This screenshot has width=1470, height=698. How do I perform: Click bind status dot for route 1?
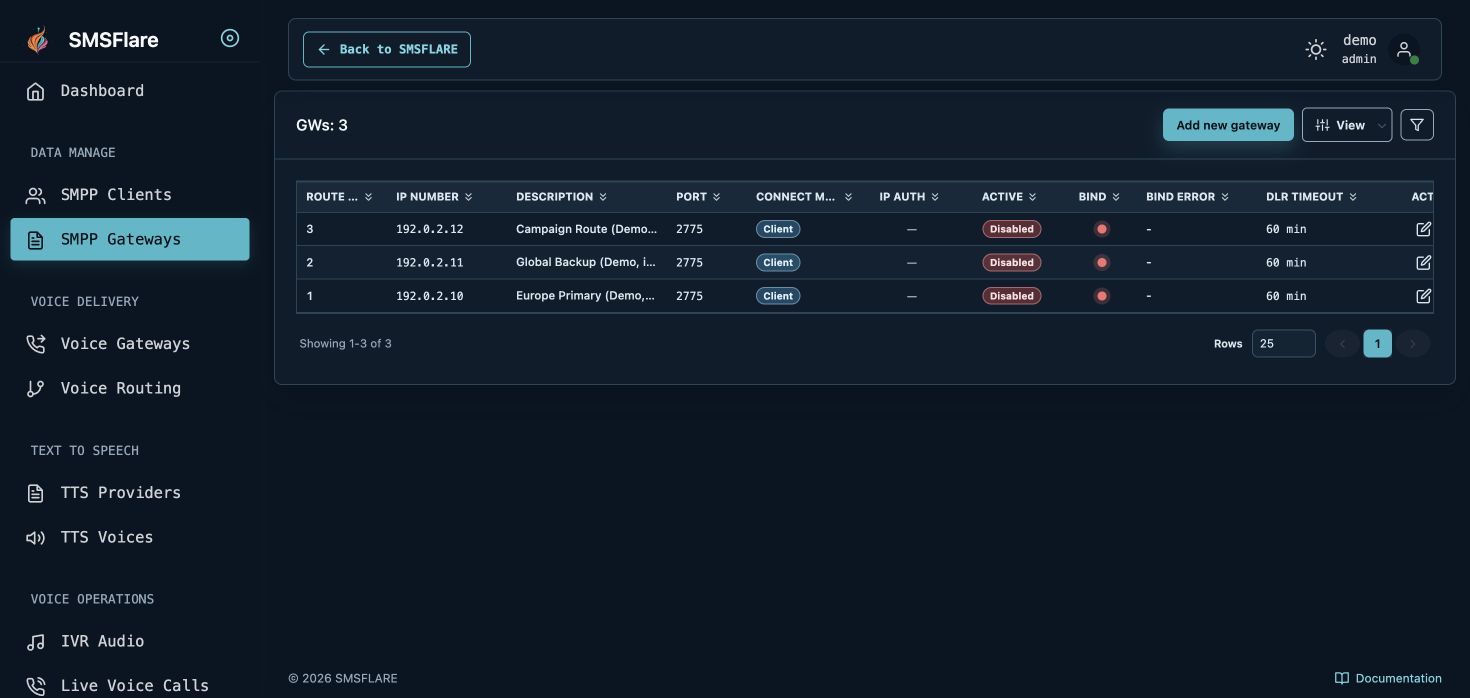click(x=1102, y=296)
